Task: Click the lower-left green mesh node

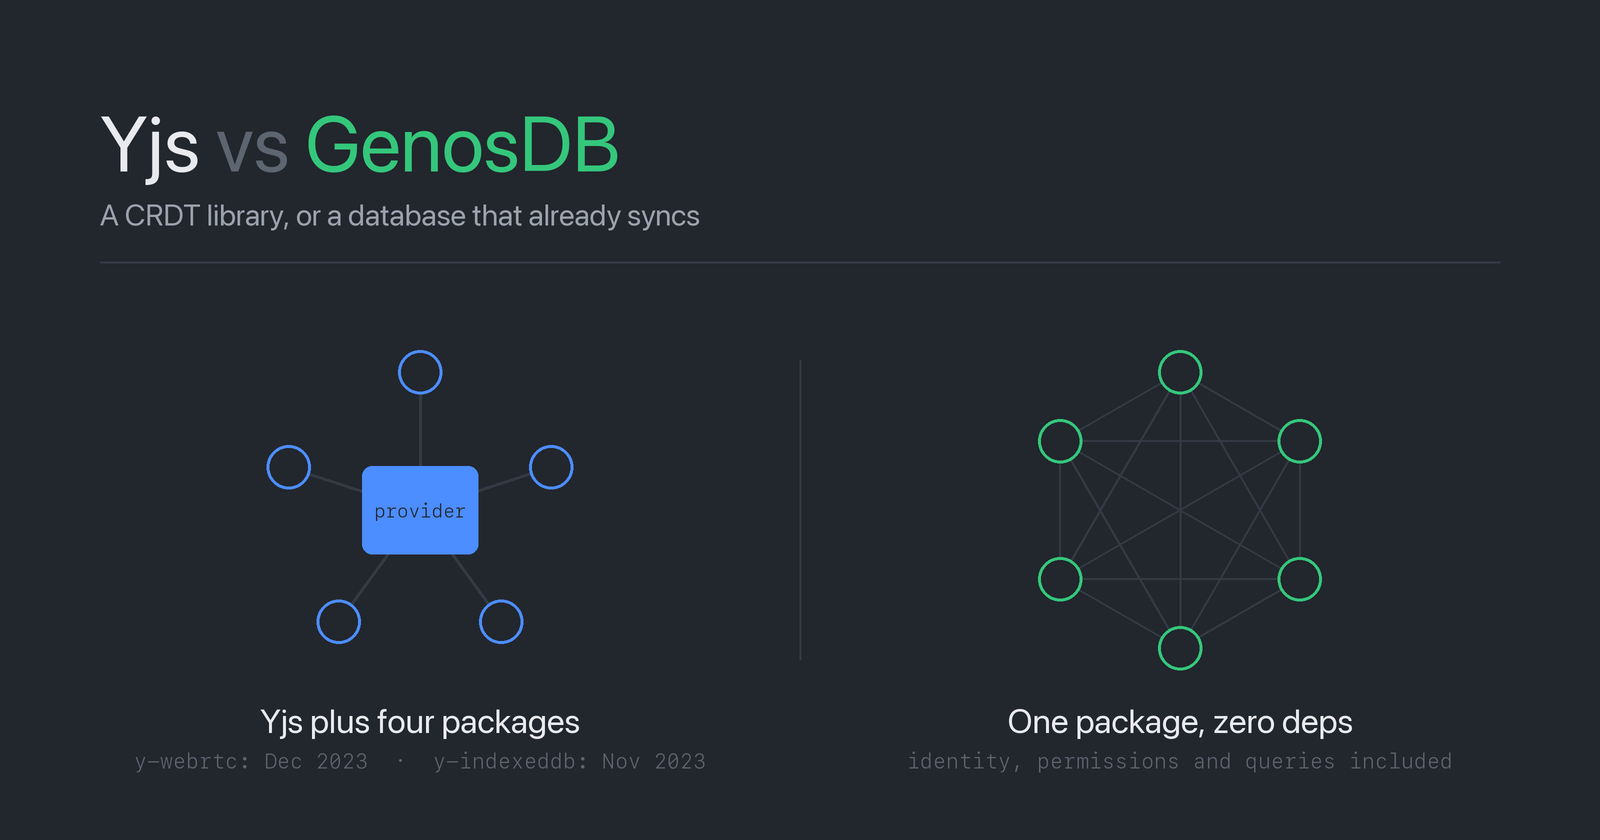Action: (x=1060, y=579)
